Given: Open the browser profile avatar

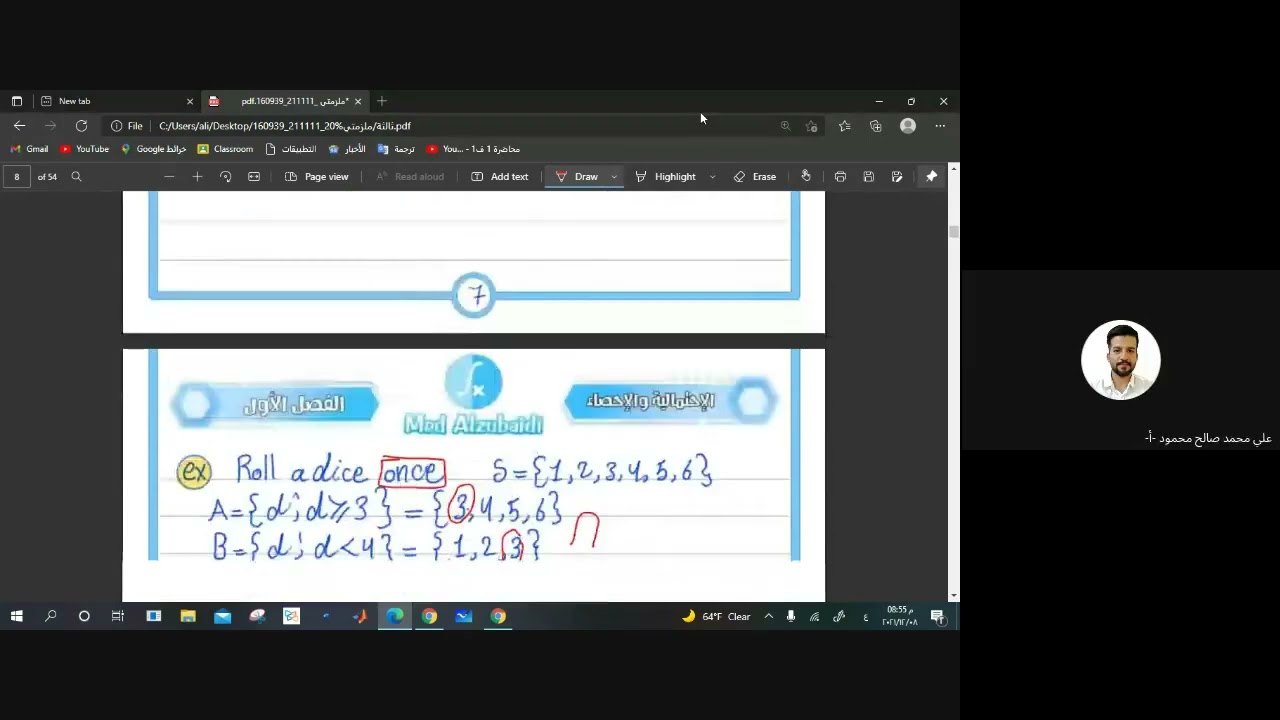Looking at the screenshot, I should pyautogui.click(x=908, y=126).
